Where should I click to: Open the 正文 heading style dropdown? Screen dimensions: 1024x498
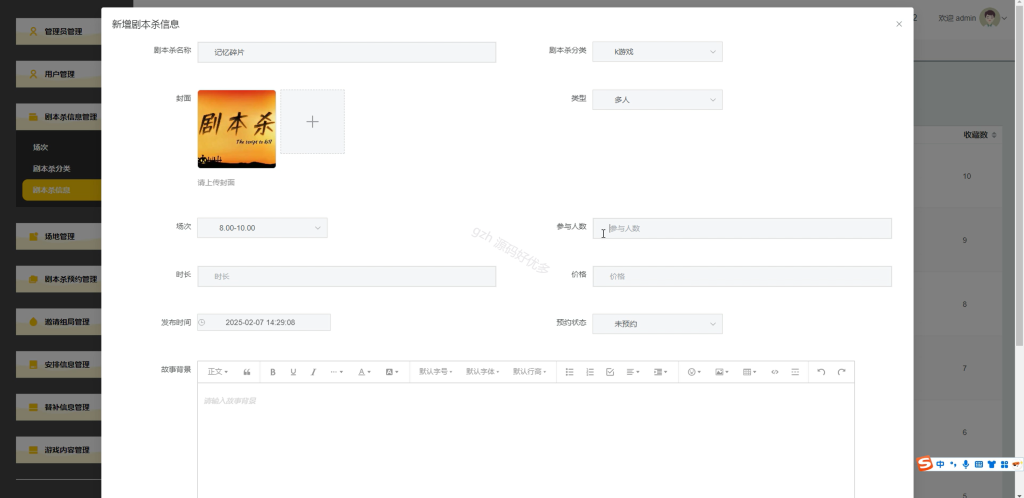(x=217, y=372)
